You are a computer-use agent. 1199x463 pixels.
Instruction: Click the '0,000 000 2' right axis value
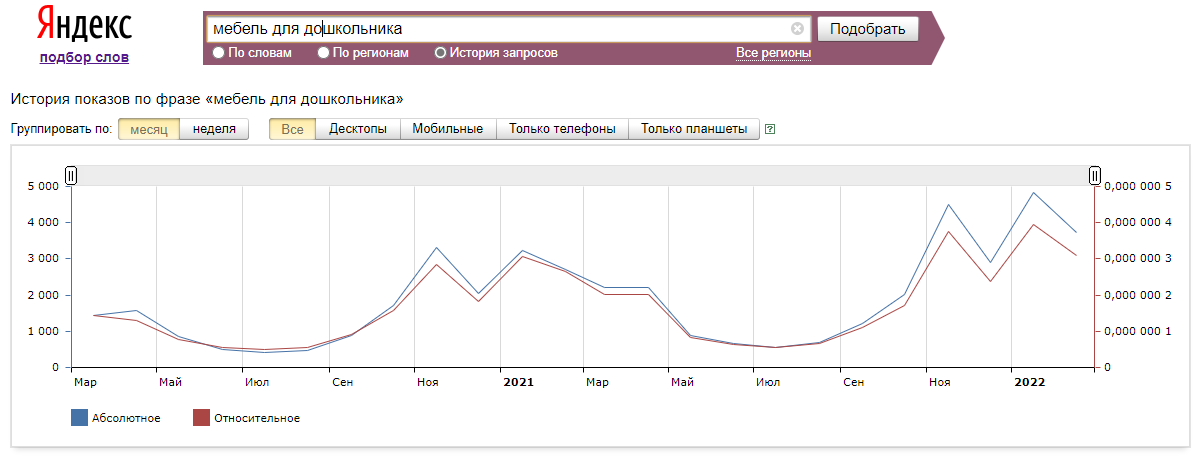point(1139,295)
